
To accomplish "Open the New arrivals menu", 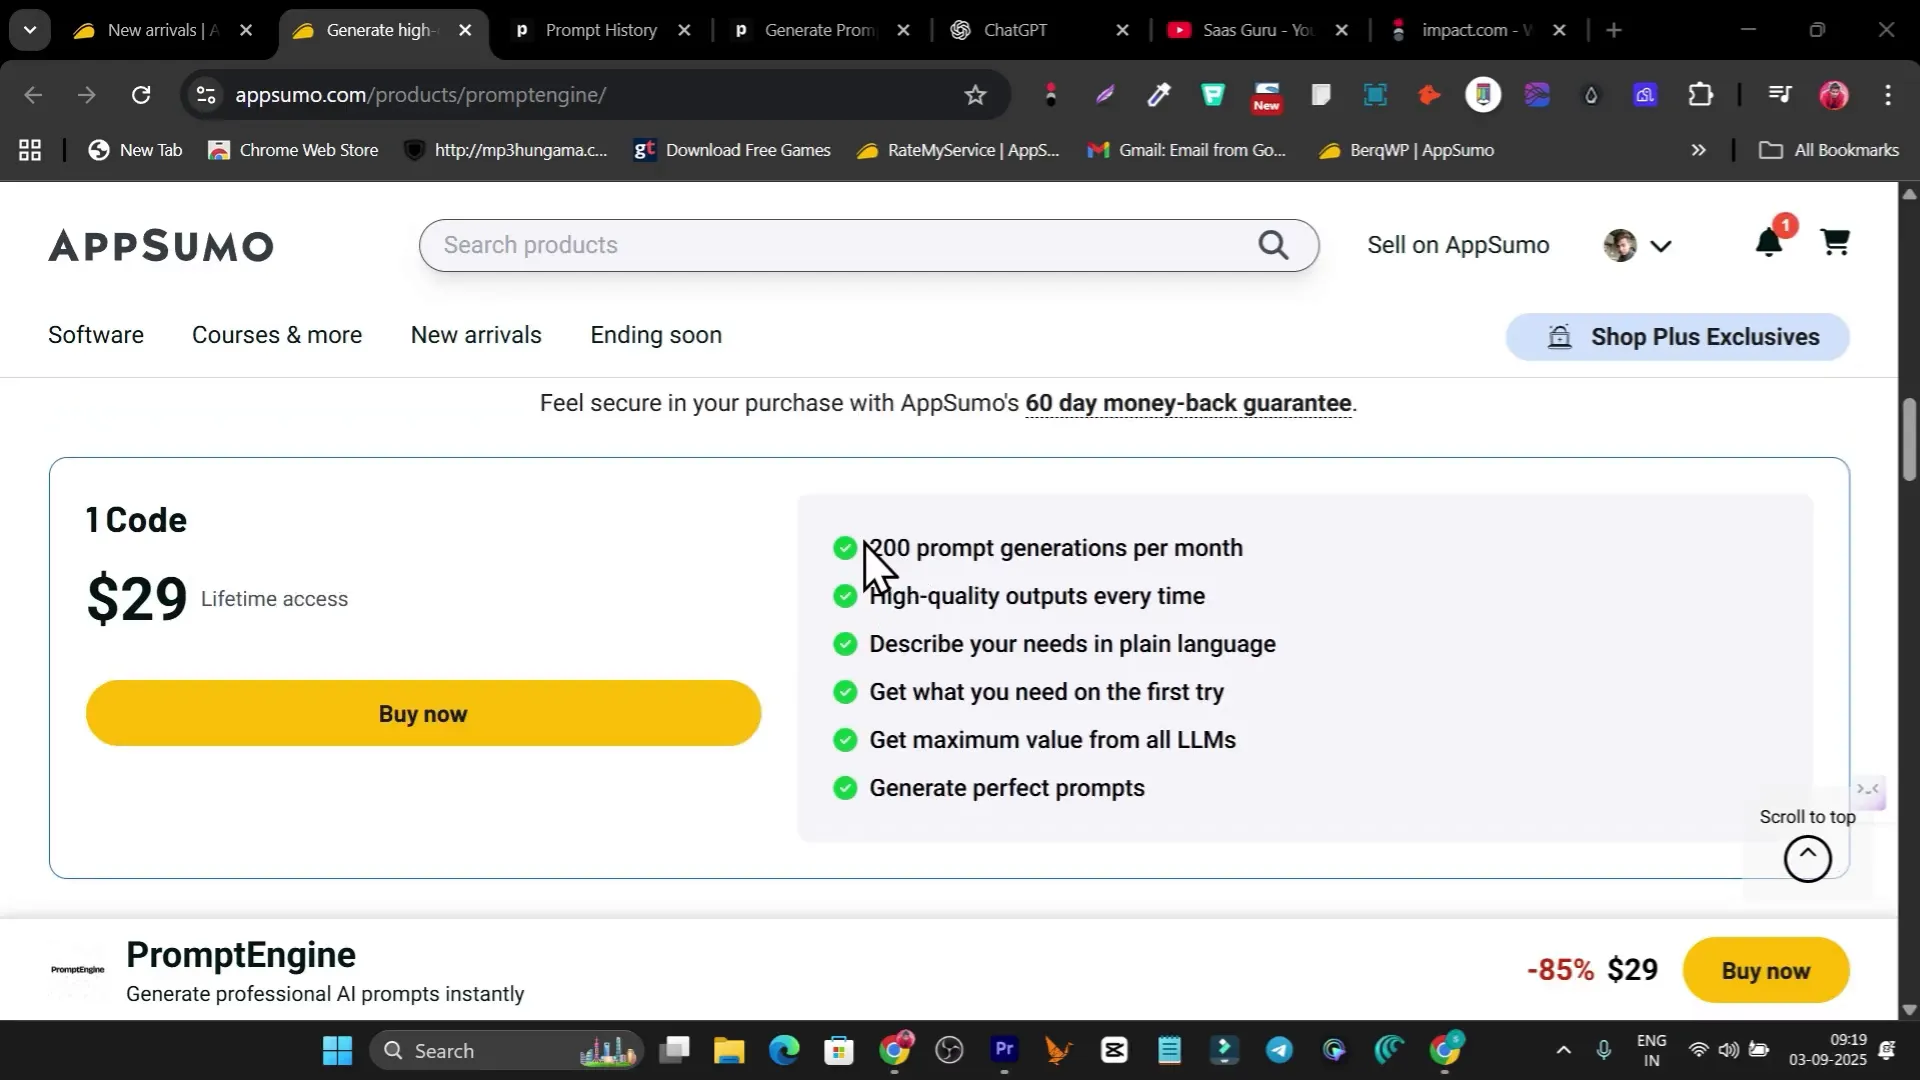I will [x=476, y=335].
